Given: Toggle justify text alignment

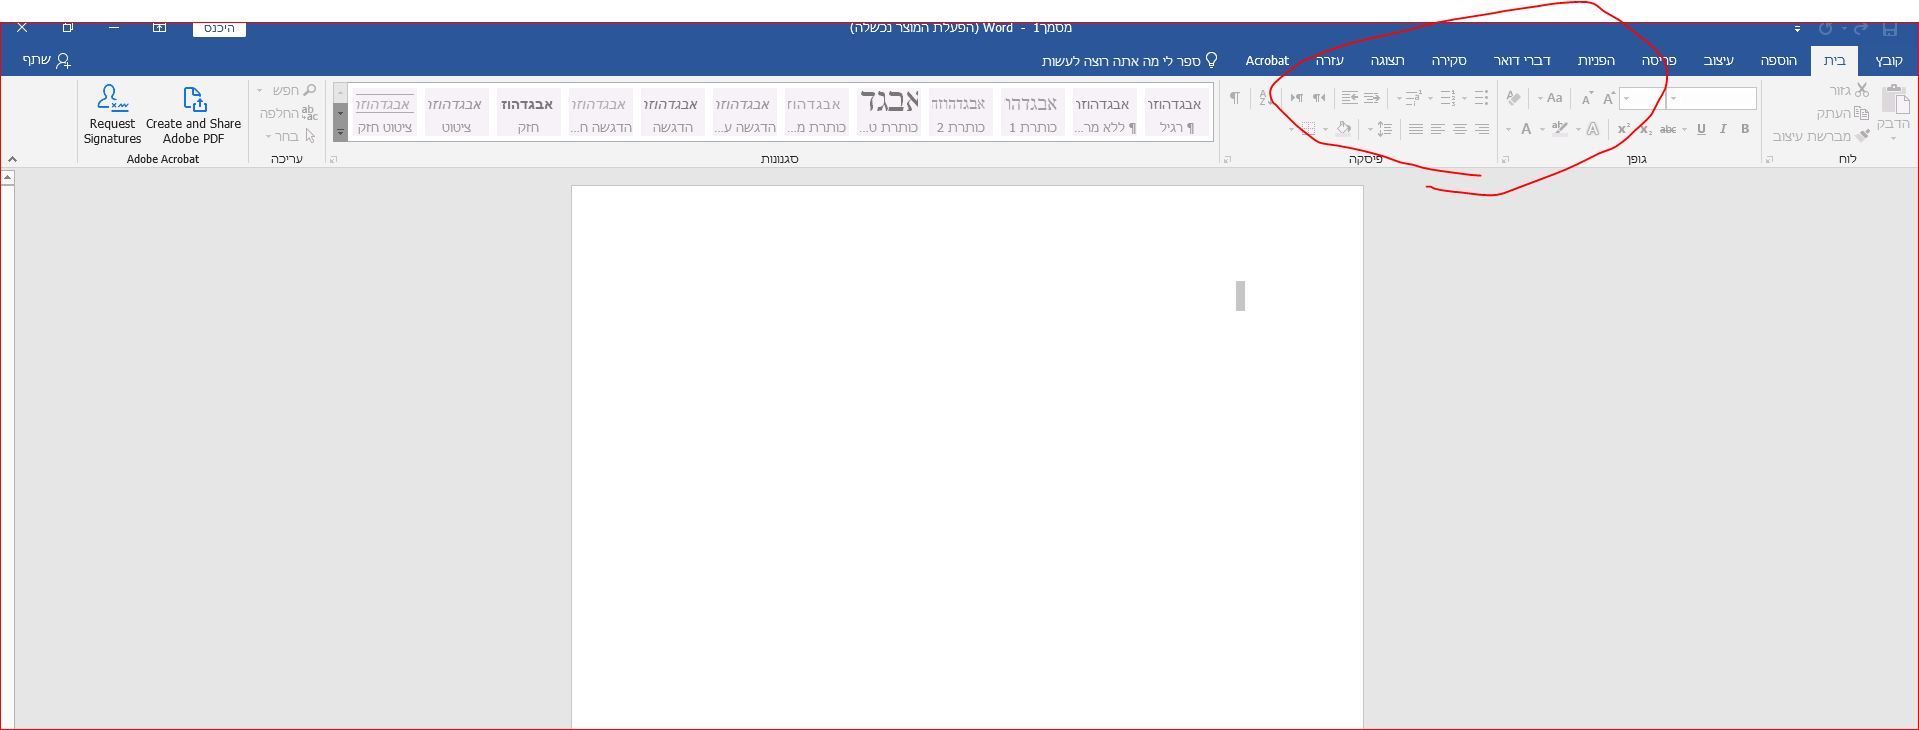Looking at the screenshot, I should point(1415,129).
